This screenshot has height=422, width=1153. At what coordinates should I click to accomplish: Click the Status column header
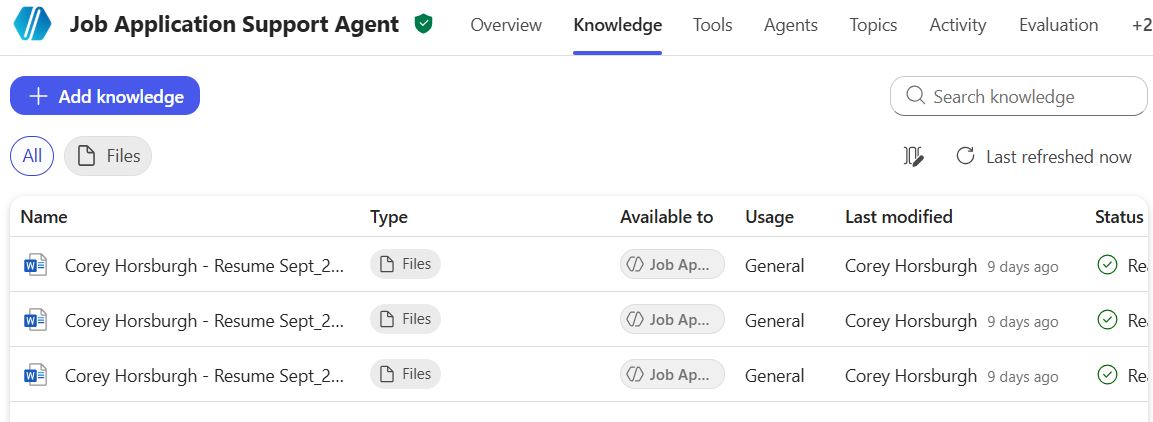coord(1119,217)
